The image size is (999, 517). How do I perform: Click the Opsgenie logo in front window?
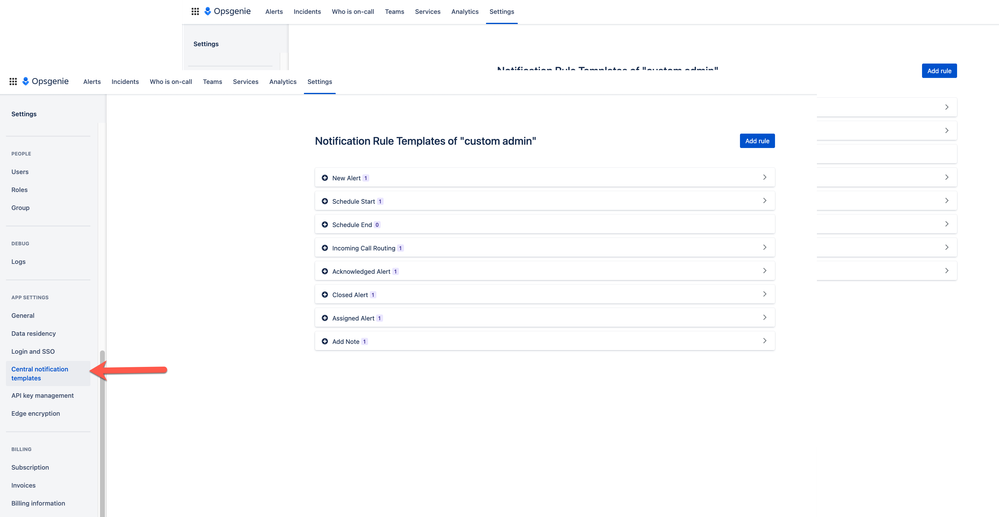[x=45, y=82]
